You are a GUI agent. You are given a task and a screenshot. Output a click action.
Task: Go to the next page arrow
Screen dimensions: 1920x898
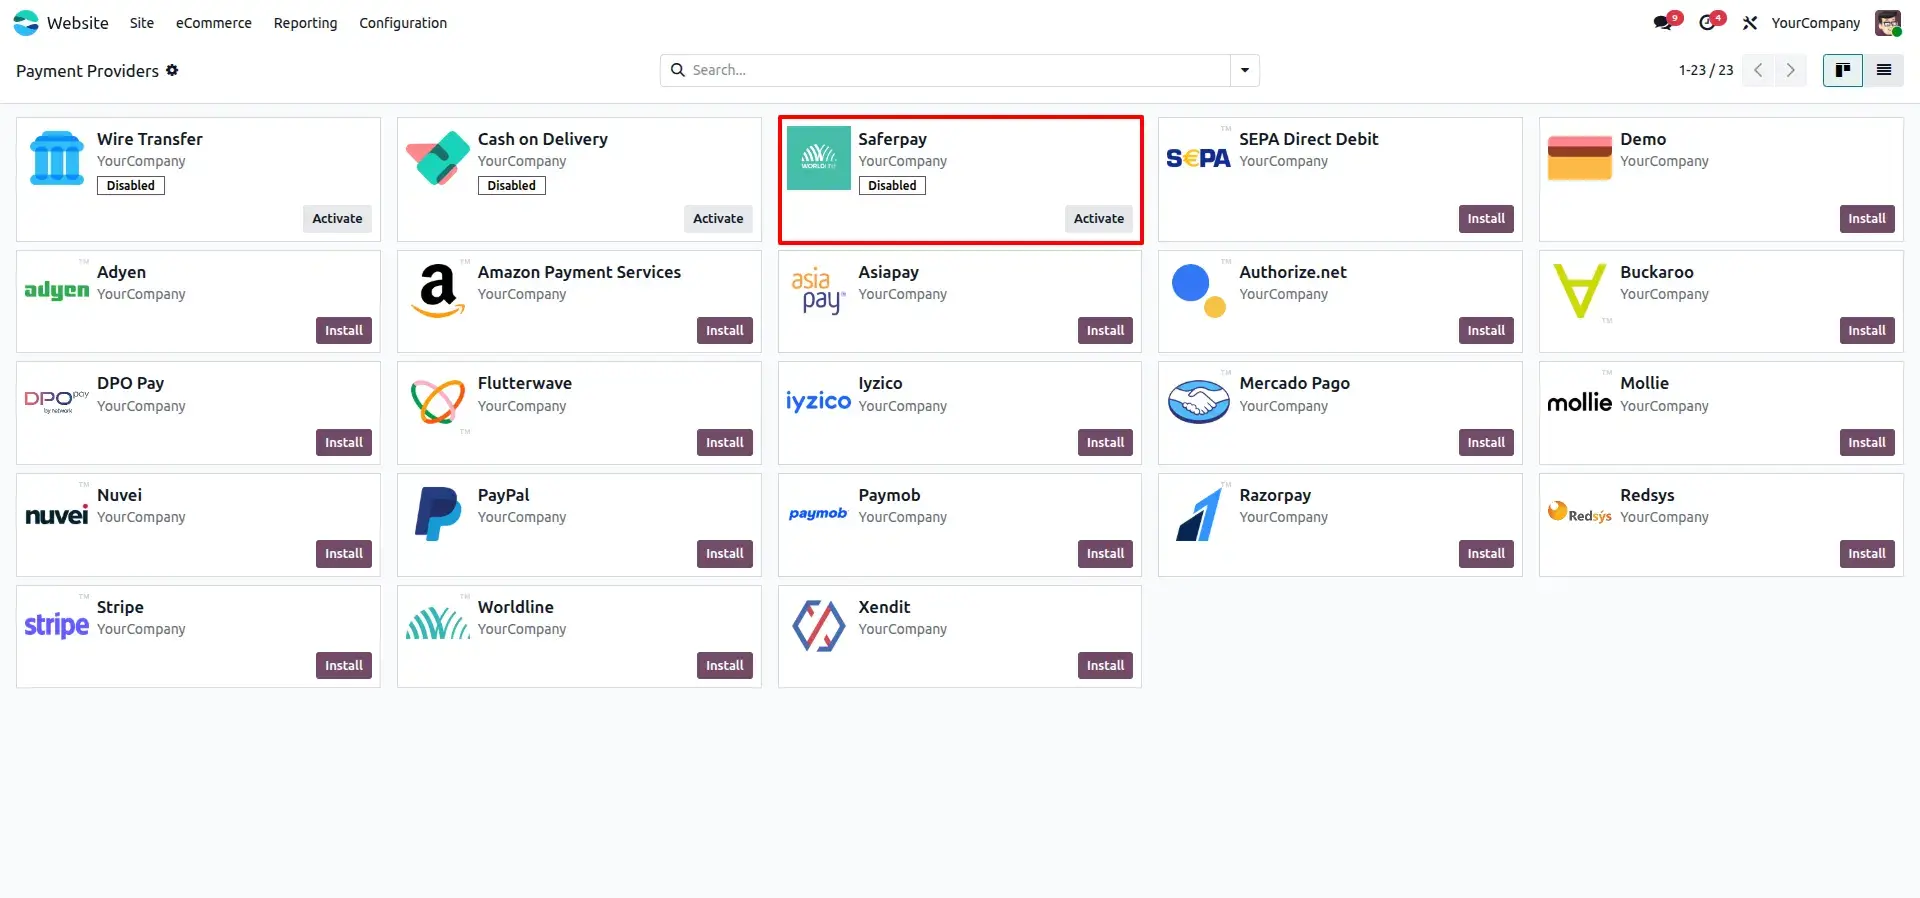1791,70
